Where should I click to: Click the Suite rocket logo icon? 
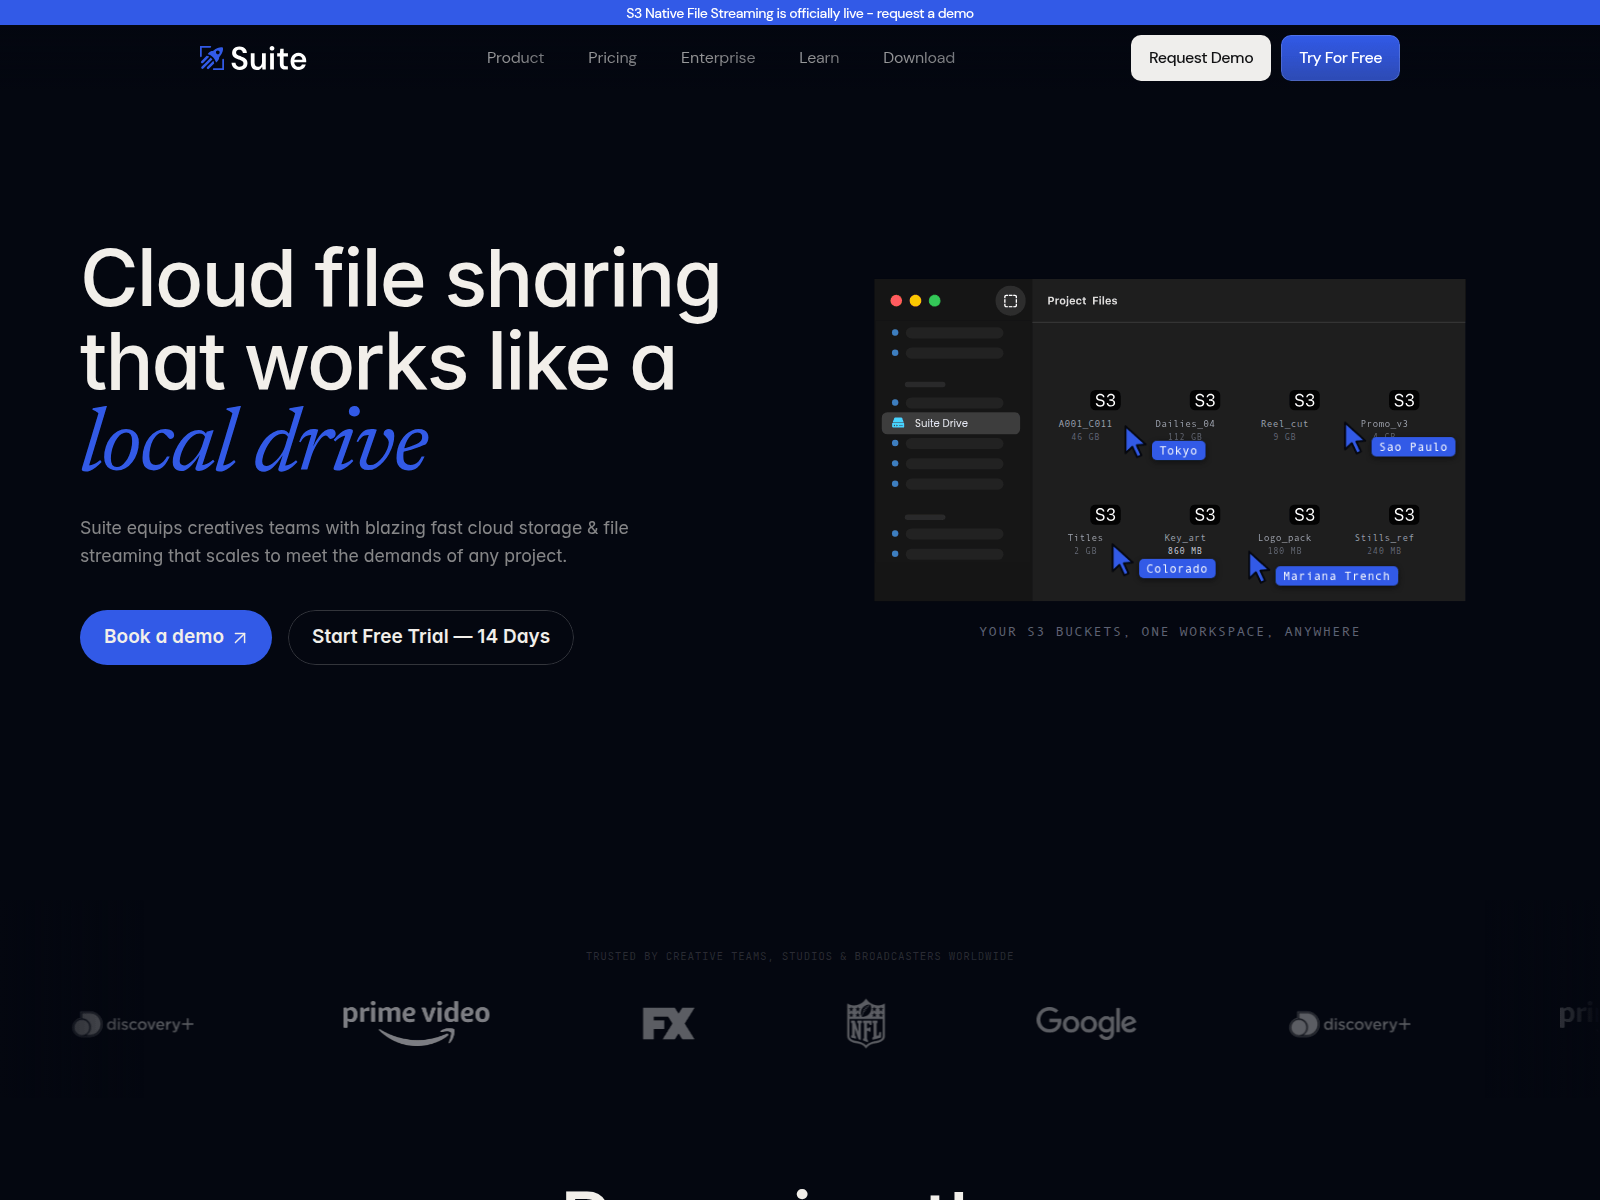(x=211, y=58)
